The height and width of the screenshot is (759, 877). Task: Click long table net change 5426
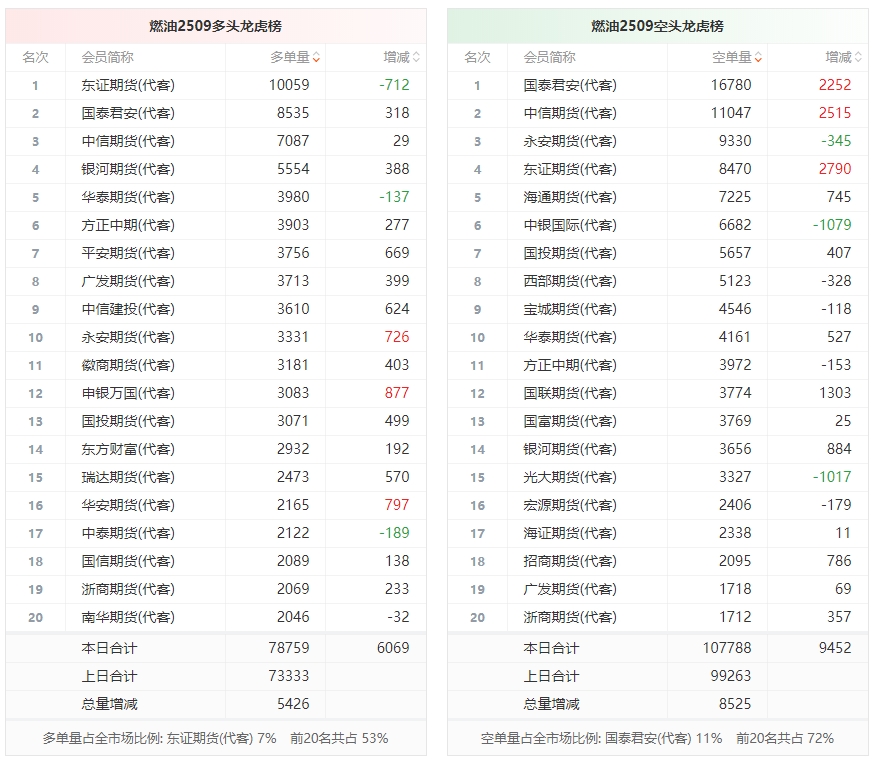pos(294,704)
